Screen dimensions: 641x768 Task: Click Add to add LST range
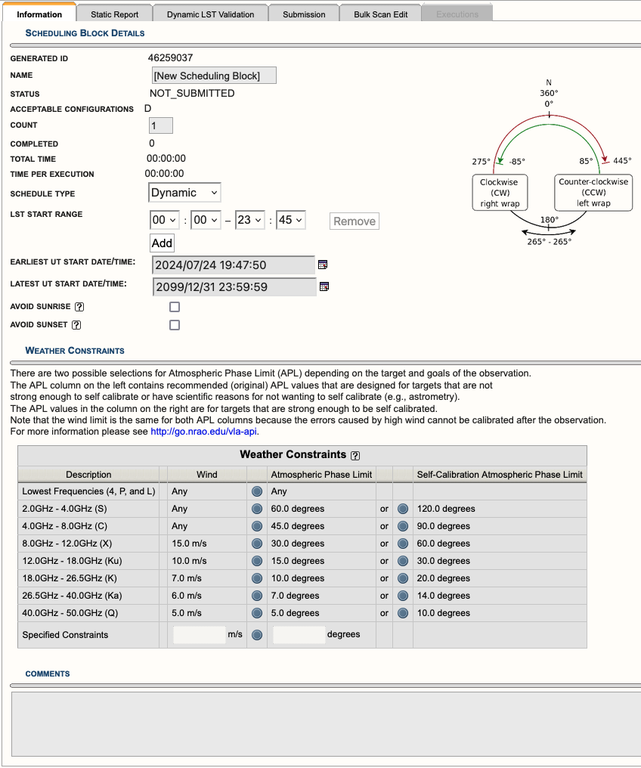click(x=162, y=243)
